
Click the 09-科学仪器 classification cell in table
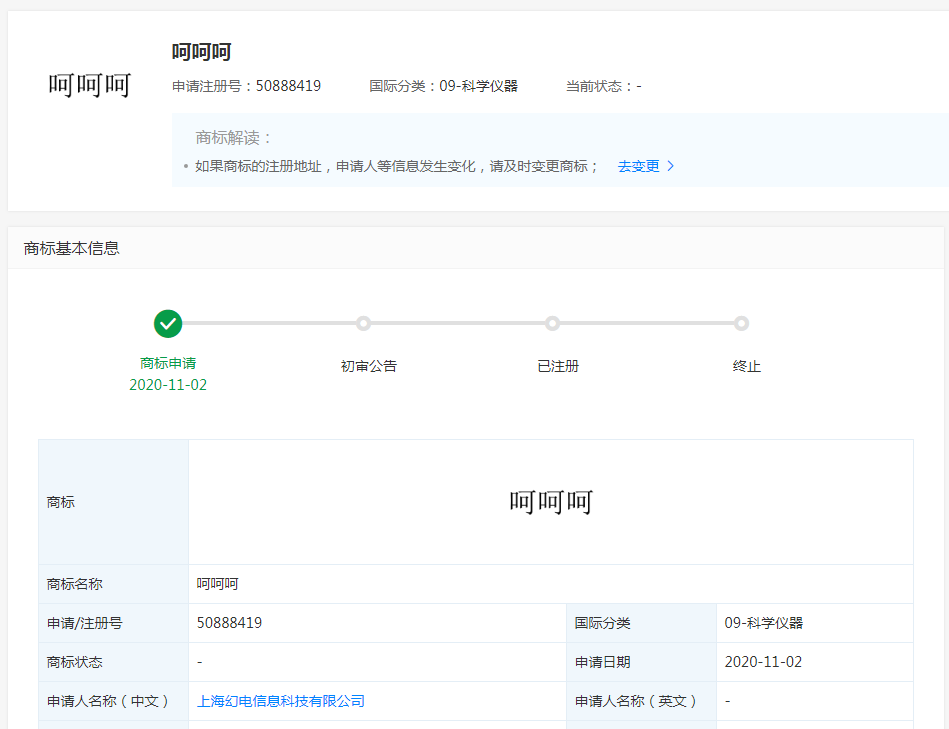pos(764,623)
